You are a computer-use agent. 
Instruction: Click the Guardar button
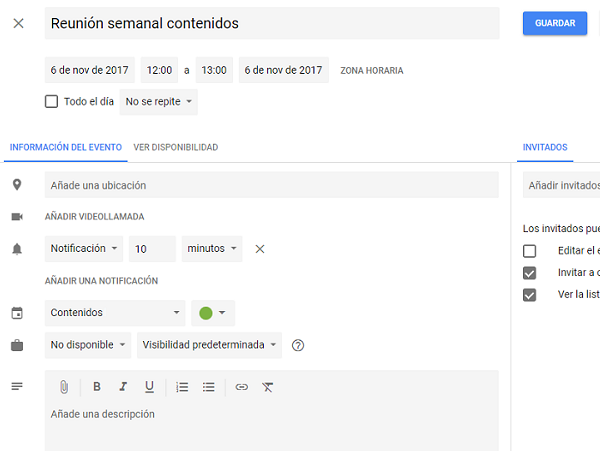(555, 23)
